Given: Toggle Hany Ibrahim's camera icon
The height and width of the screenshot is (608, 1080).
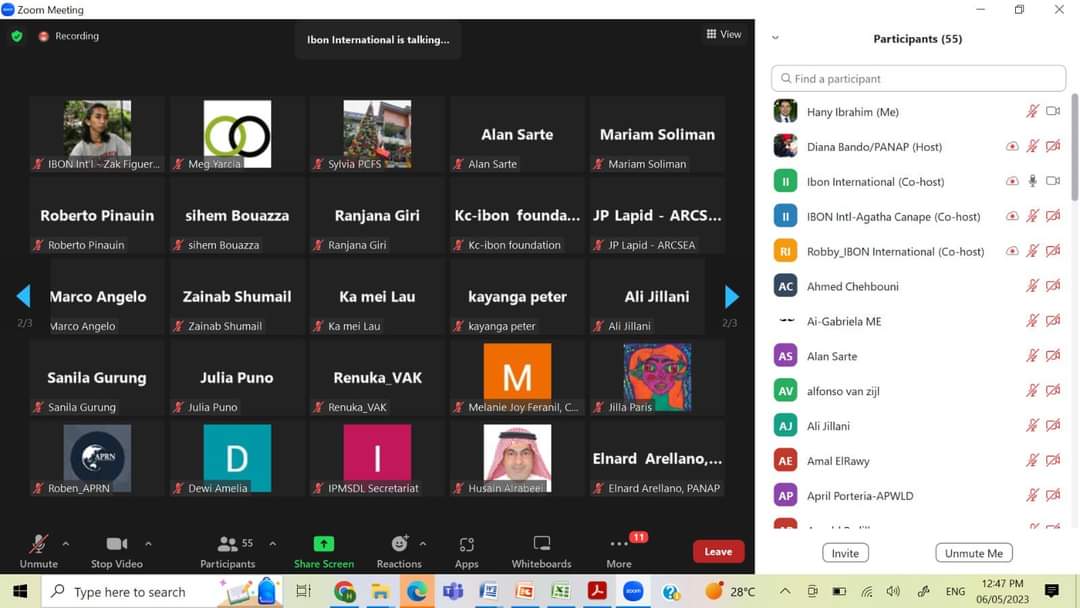Looking at the screenshot, I should (1053, 111).
